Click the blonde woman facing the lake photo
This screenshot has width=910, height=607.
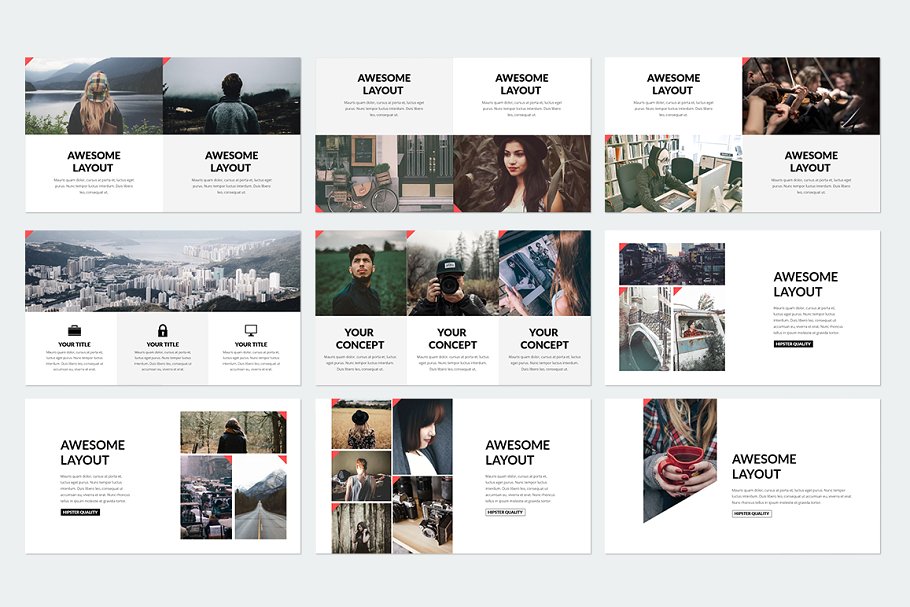point(94,96)
